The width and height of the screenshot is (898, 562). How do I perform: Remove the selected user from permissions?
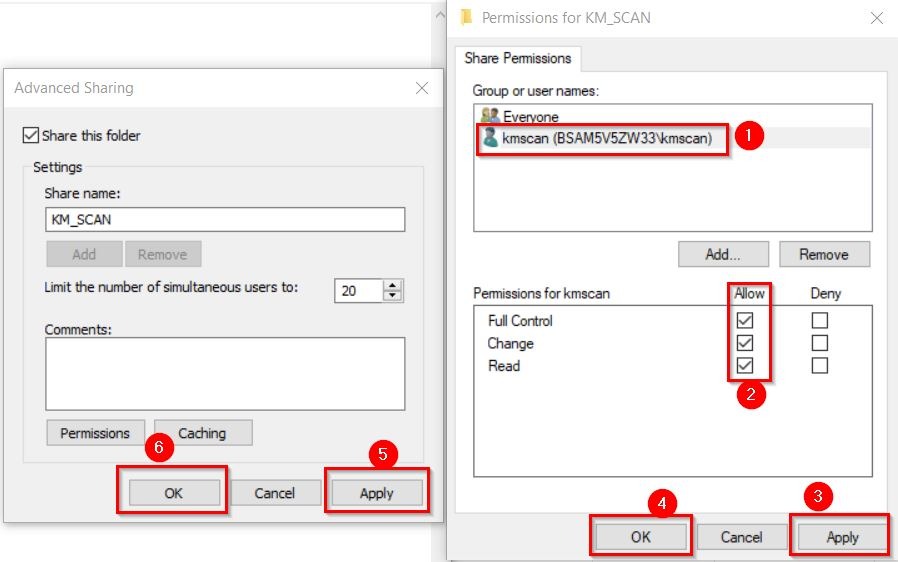point(824,254)
